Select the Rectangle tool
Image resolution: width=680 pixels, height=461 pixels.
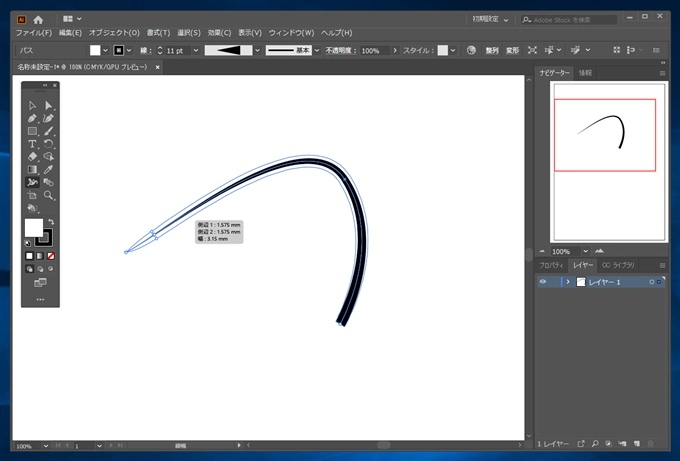[32, 131]
